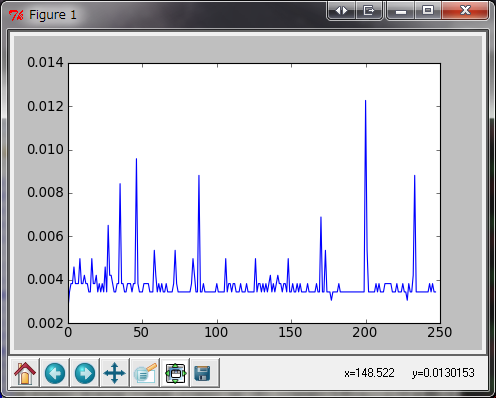The width and height of the screenshot is (496, 398).
Task: Click the blue peak near x=88
Action: [x=199, y=176]
